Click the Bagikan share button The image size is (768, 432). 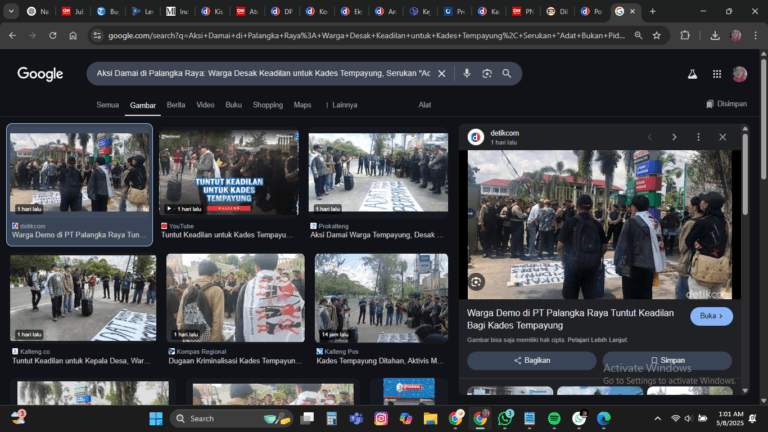click(532, 360)
